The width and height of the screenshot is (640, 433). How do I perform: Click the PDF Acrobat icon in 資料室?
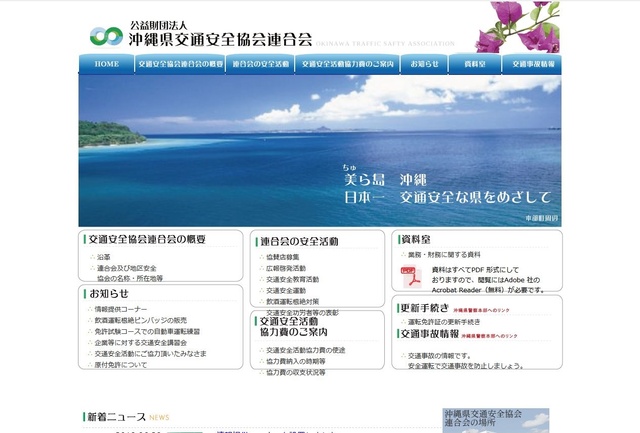click(x=411, y=277)
